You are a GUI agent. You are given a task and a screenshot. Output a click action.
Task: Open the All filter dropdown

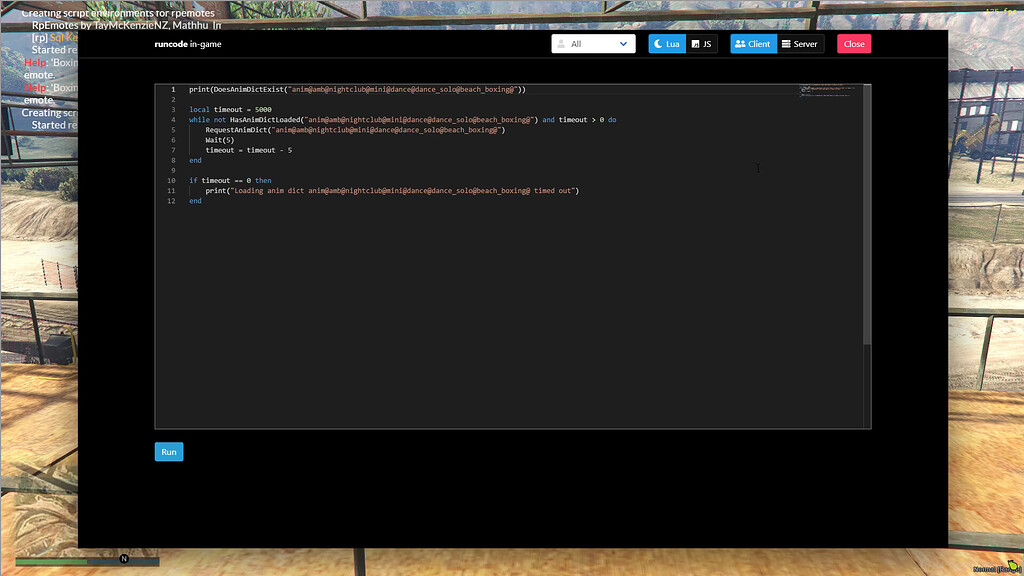(x=594, y=44)
